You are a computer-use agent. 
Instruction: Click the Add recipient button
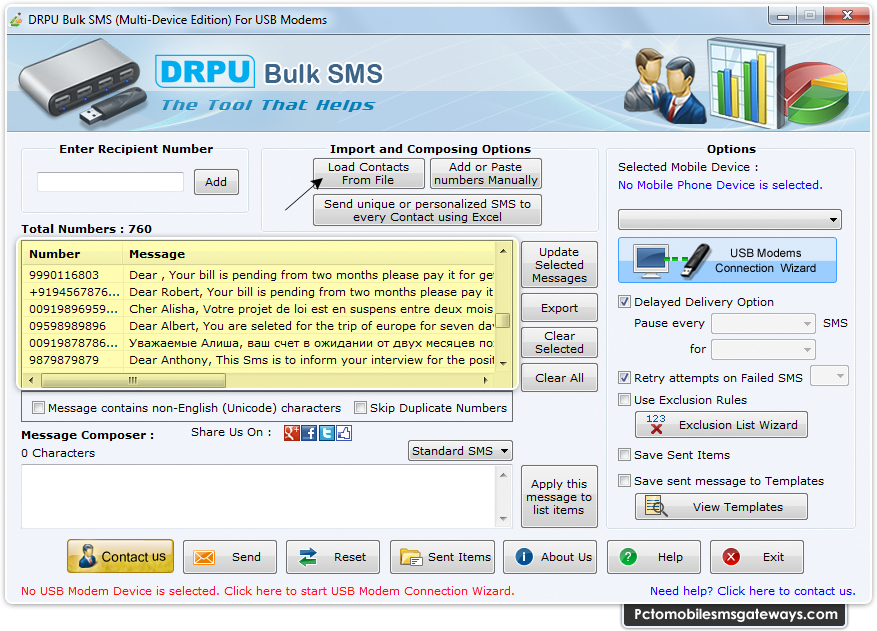click(x=216, y=182)
